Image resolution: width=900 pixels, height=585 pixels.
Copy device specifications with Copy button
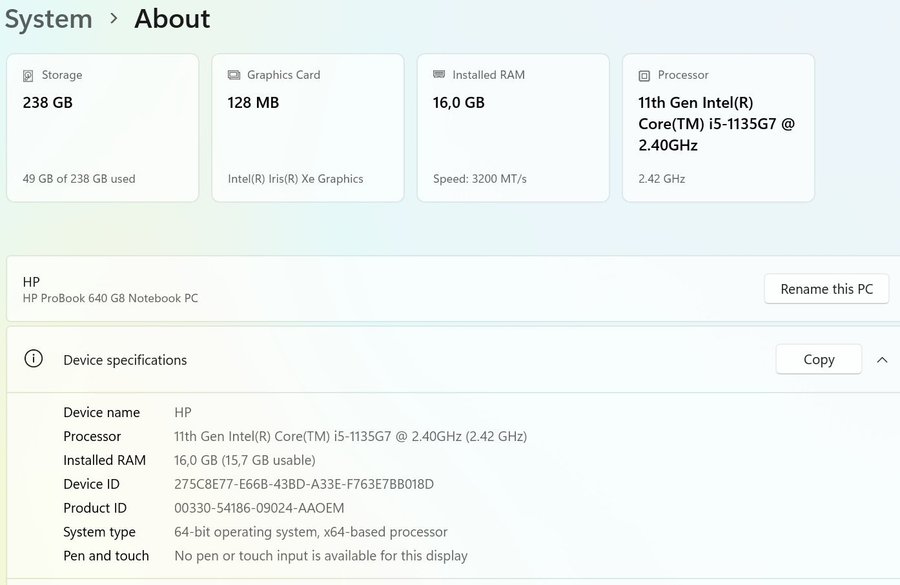pyautogui.click(x=818, y=360)
